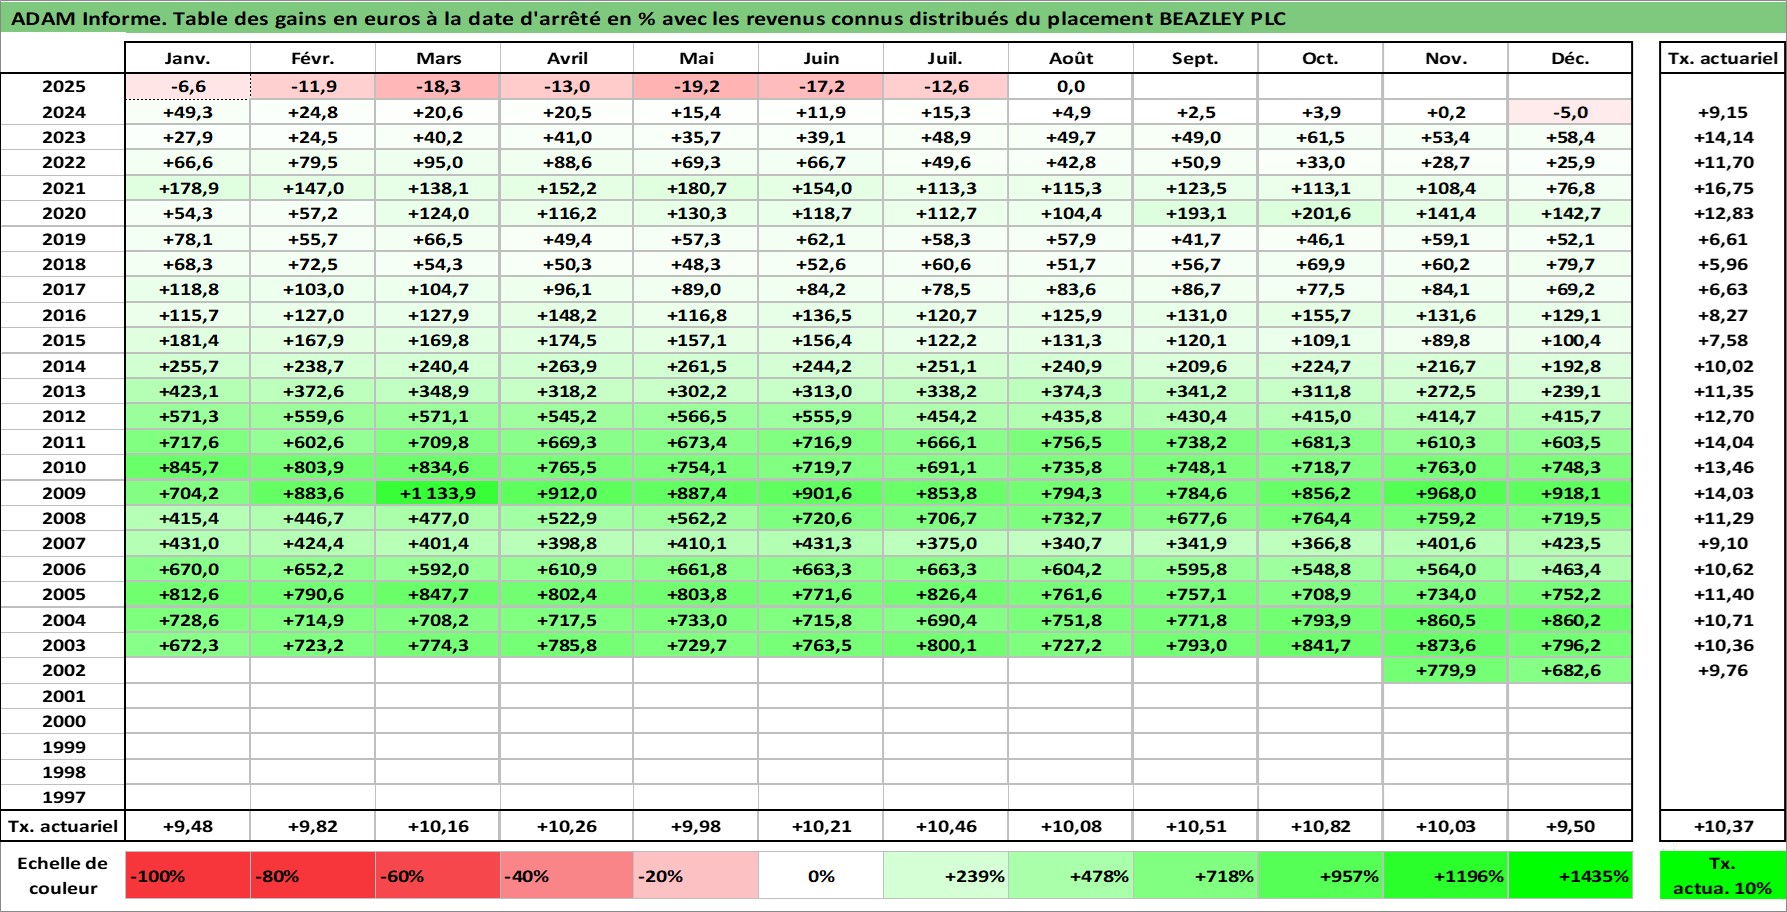Select cell +155,7 in October 2016

(1320, 315)
